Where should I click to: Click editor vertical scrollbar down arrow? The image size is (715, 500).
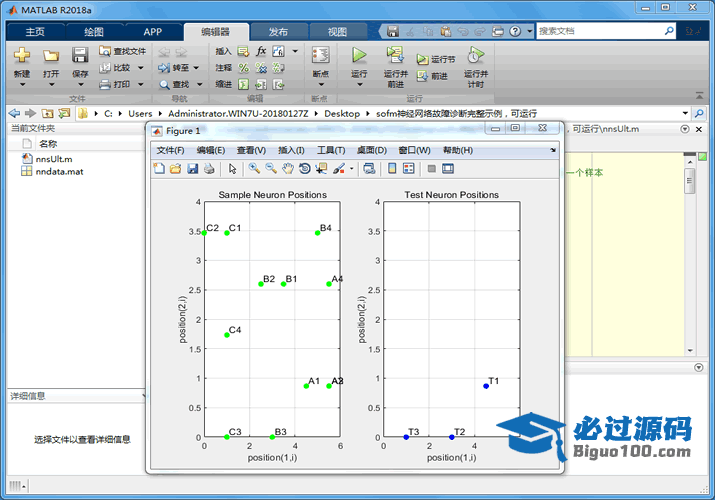point(690,351)
